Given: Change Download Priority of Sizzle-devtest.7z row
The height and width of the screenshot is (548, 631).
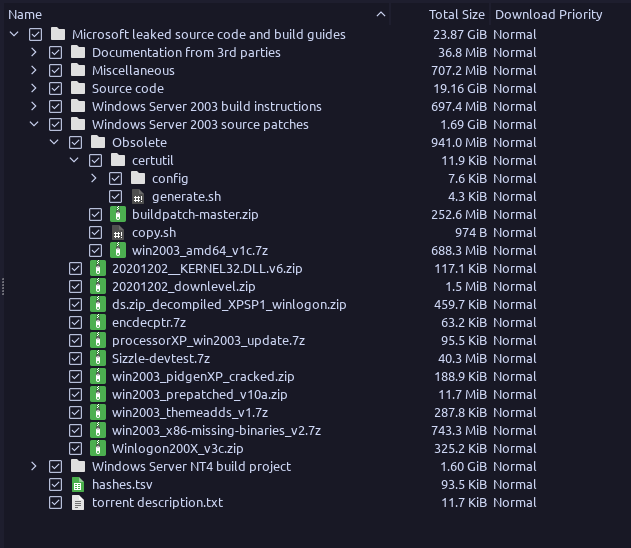Looking at the screenshot, I should [x=515, y=358].
